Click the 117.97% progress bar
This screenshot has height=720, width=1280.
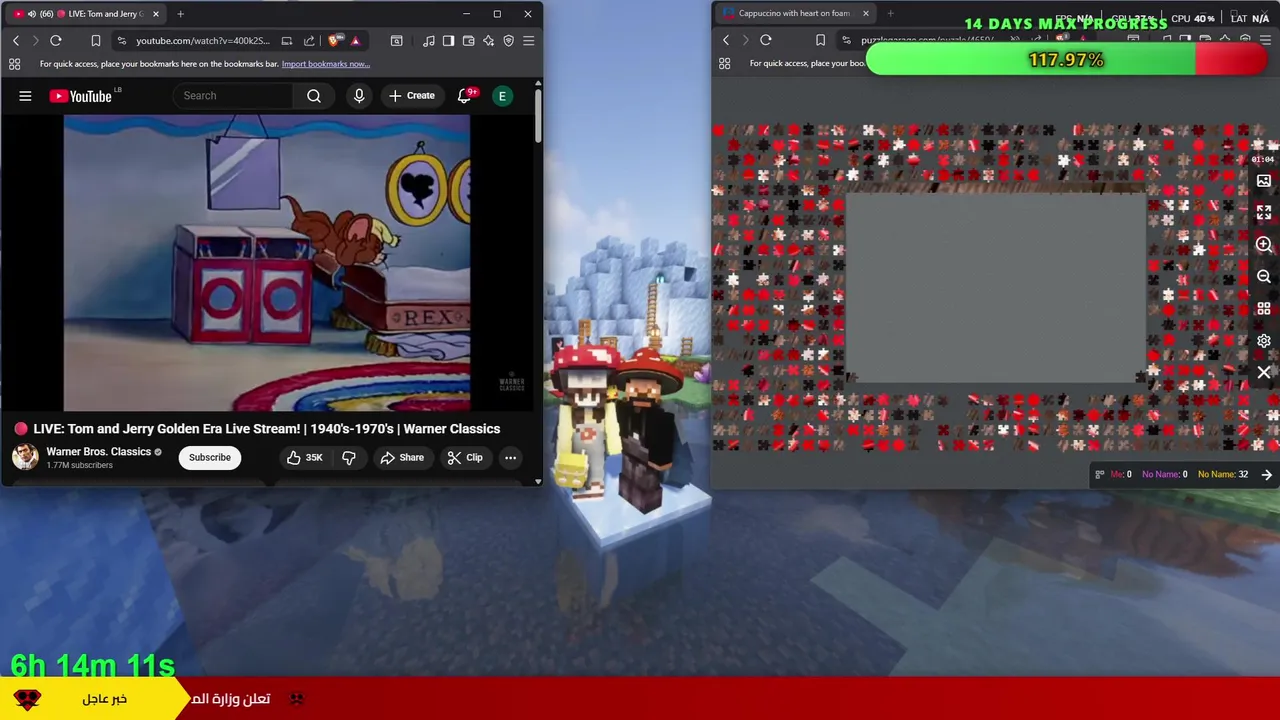point(1066,60)
